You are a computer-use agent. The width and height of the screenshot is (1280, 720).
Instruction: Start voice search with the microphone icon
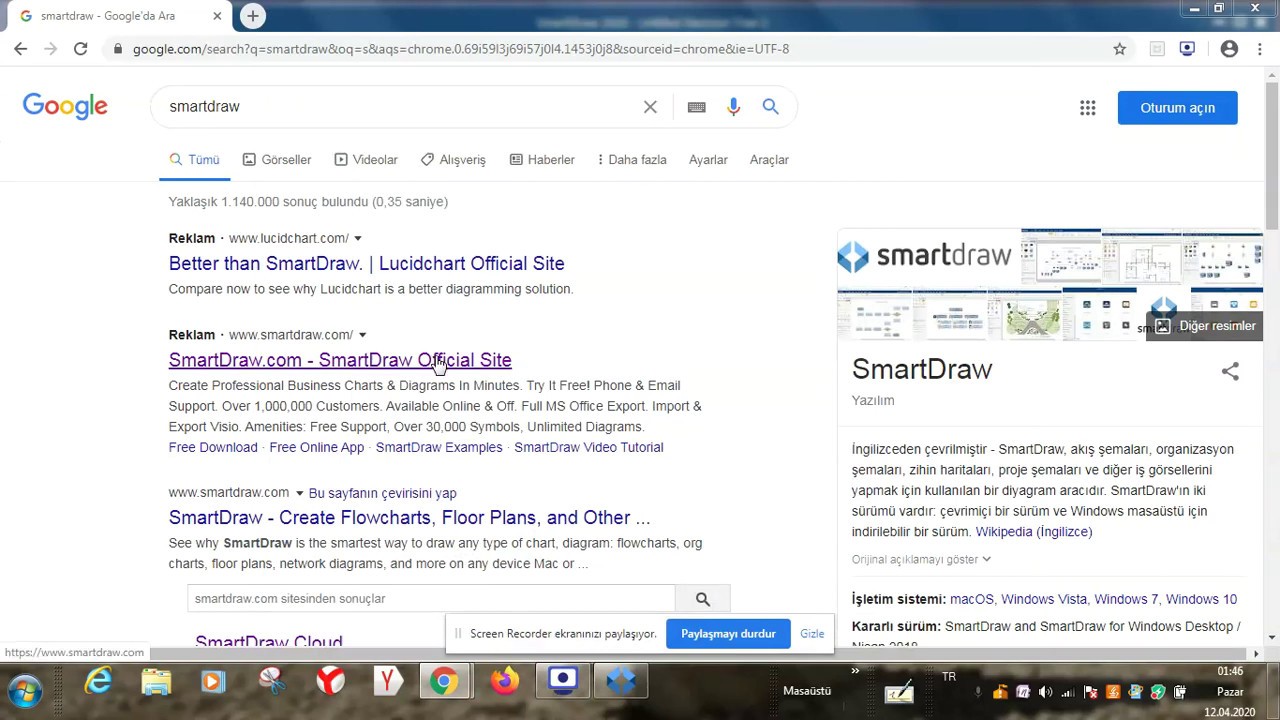pos(734,107)
